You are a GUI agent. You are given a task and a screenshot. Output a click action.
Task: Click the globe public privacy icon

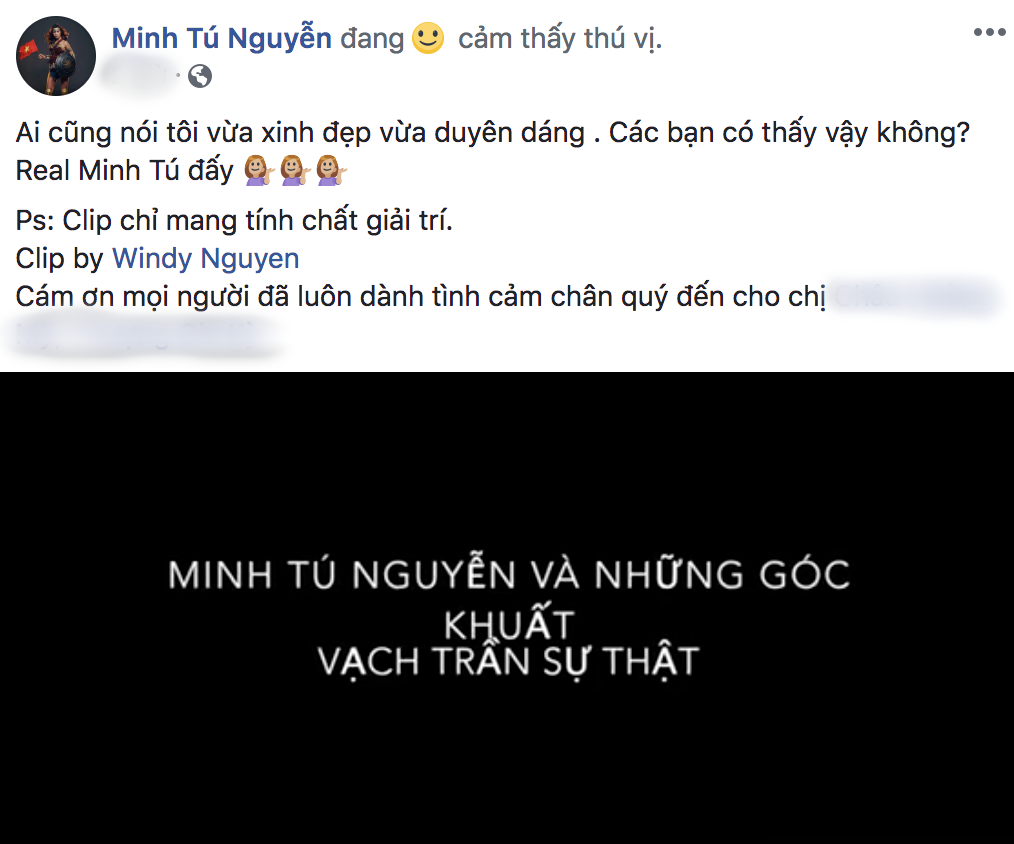[200, 76]
